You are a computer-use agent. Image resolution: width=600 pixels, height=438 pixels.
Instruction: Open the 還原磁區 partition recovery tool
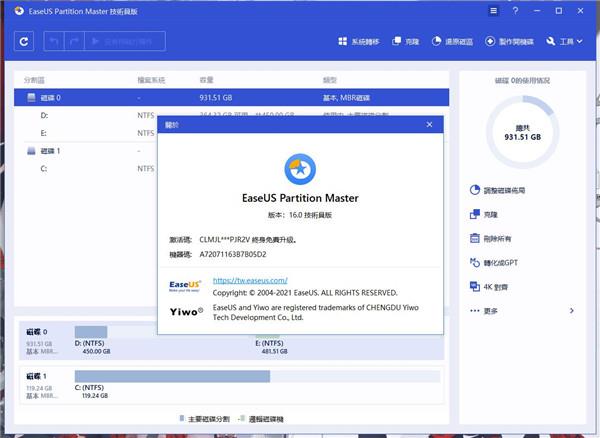pos(452,41)
